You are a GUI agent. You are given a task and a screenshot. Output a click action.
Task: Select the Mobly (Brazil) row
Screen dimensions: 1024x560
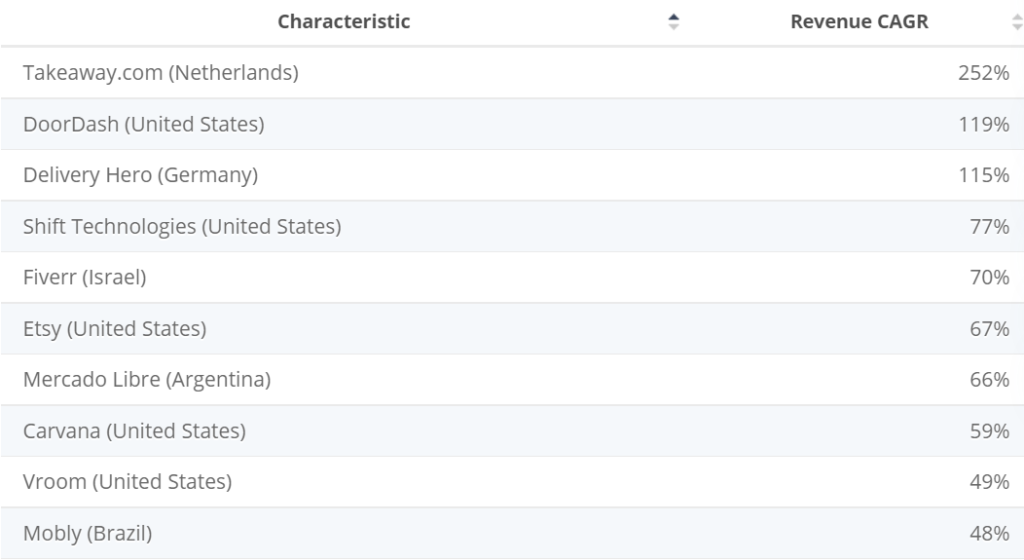click(x=88, y=533)
